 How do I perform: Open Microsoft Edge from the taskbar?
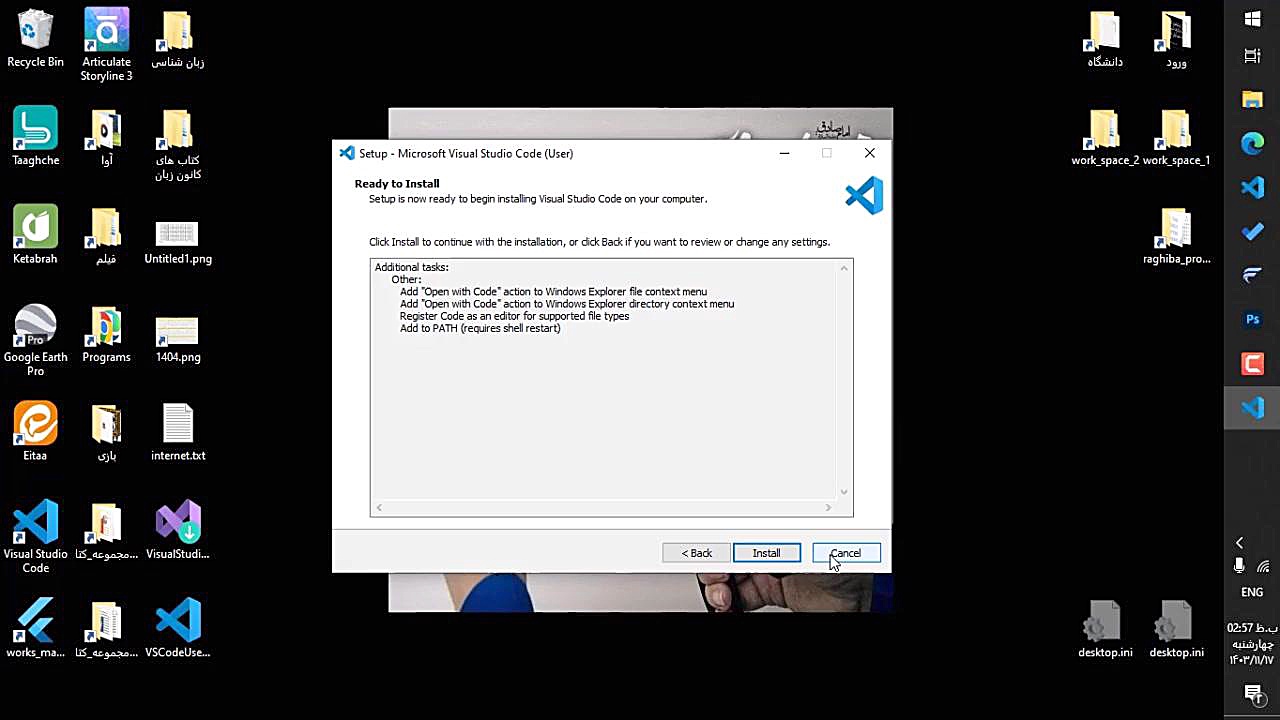click(1253, 143)
